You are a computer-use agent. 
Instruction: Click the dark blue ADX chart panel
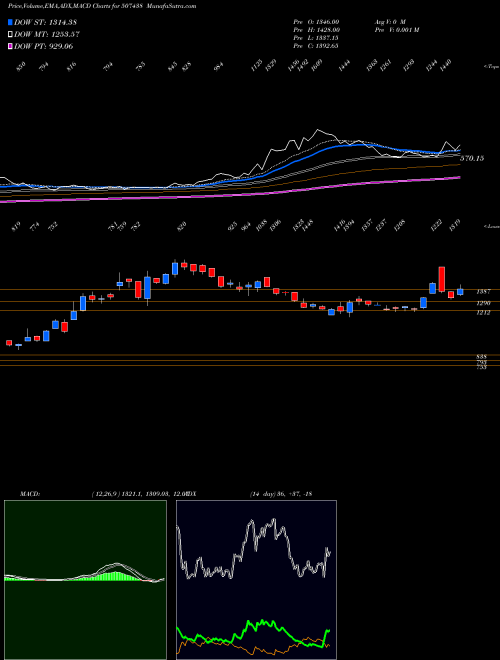[256, 580]
